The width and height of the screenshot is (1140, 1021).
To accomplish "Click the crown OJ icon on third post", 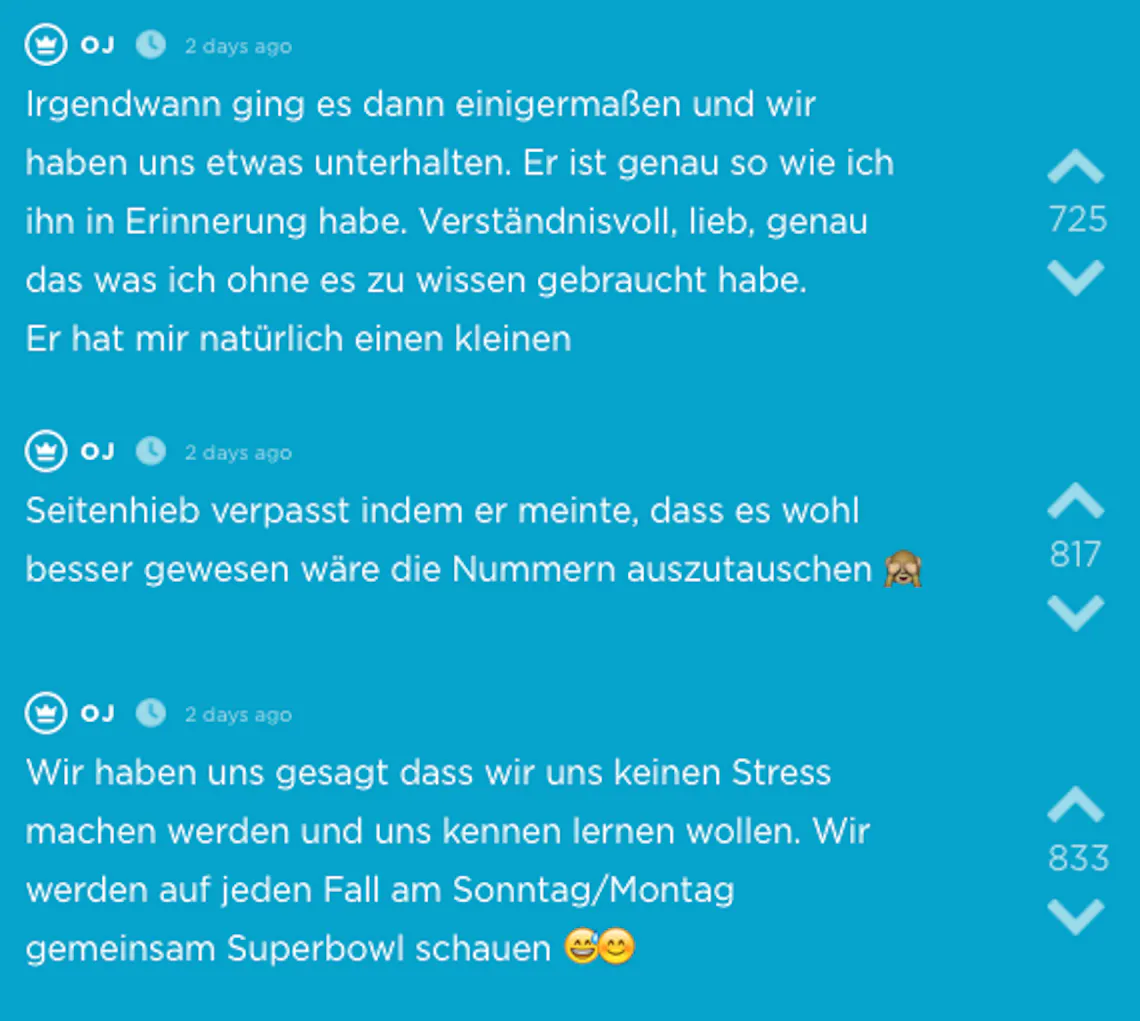I will (46, 713).
